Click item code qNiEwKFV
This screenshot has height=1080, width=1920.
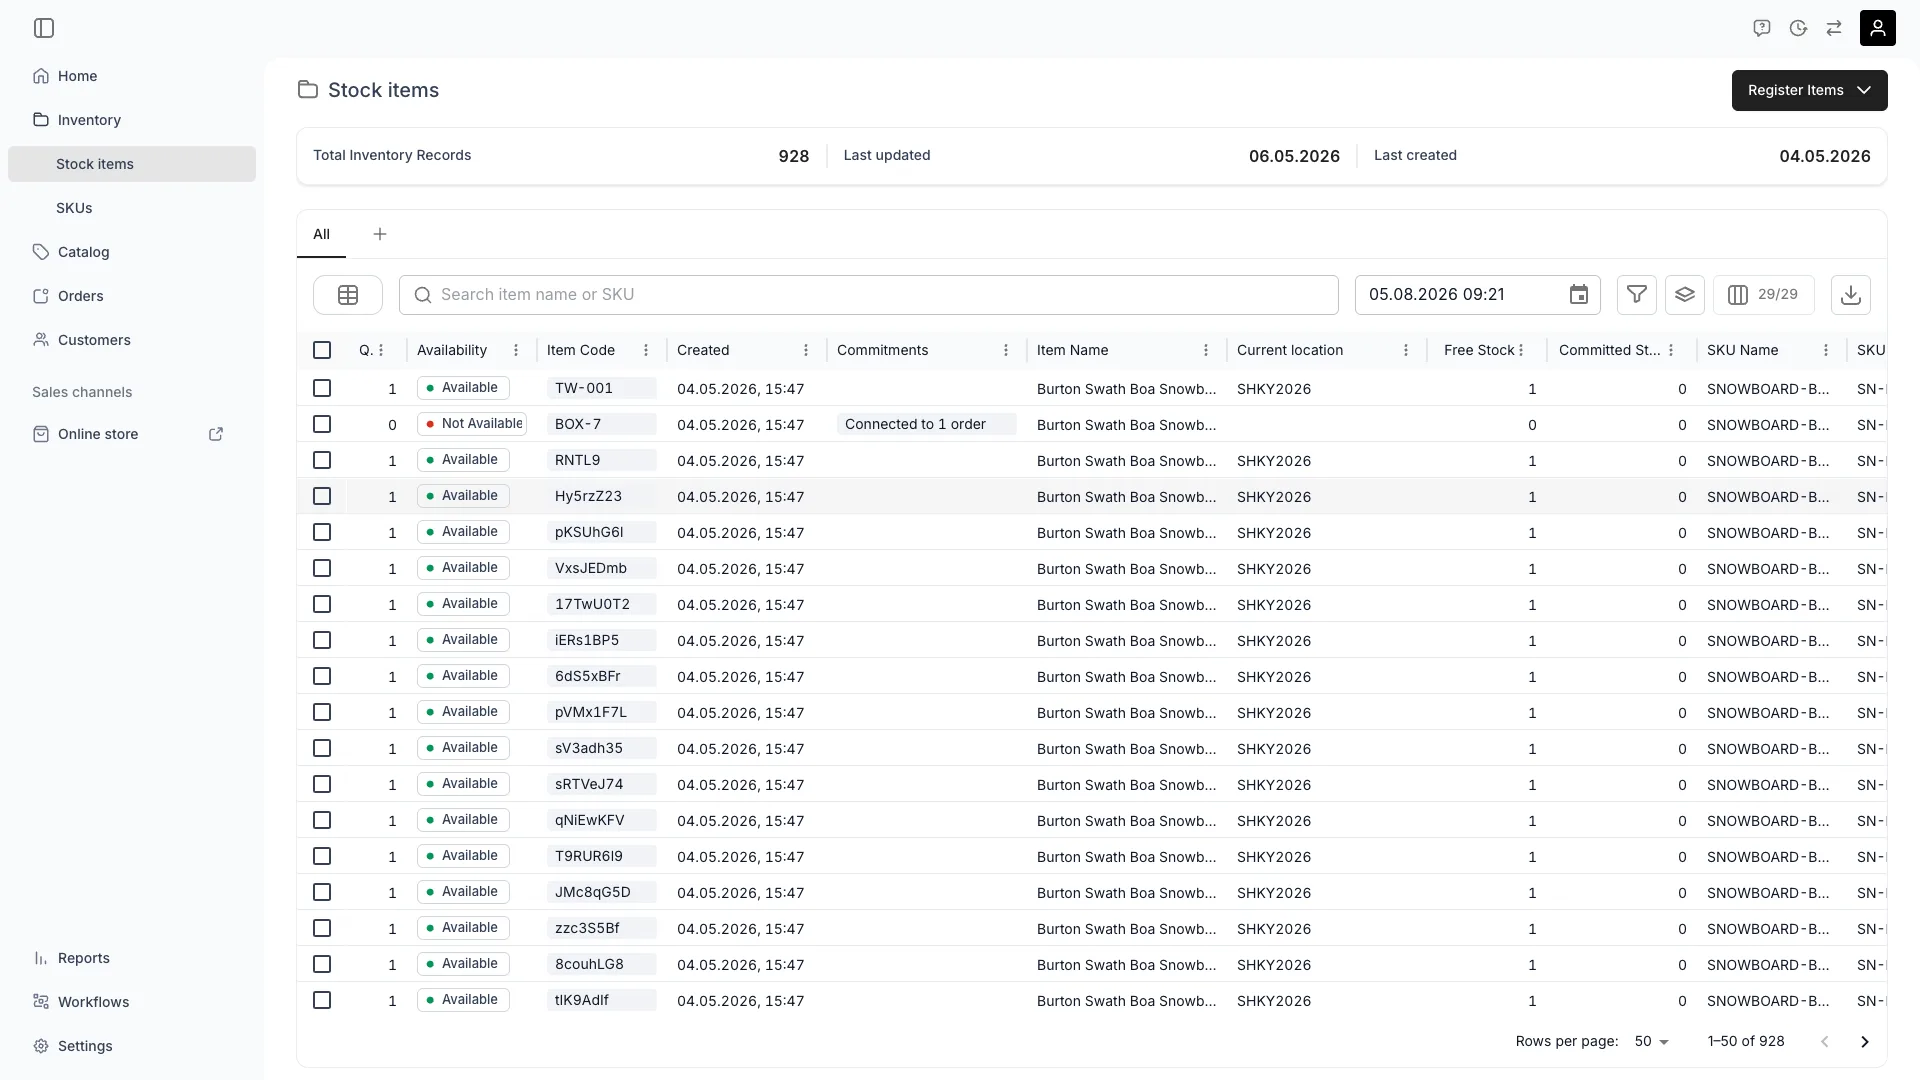[x=601, y=820]
